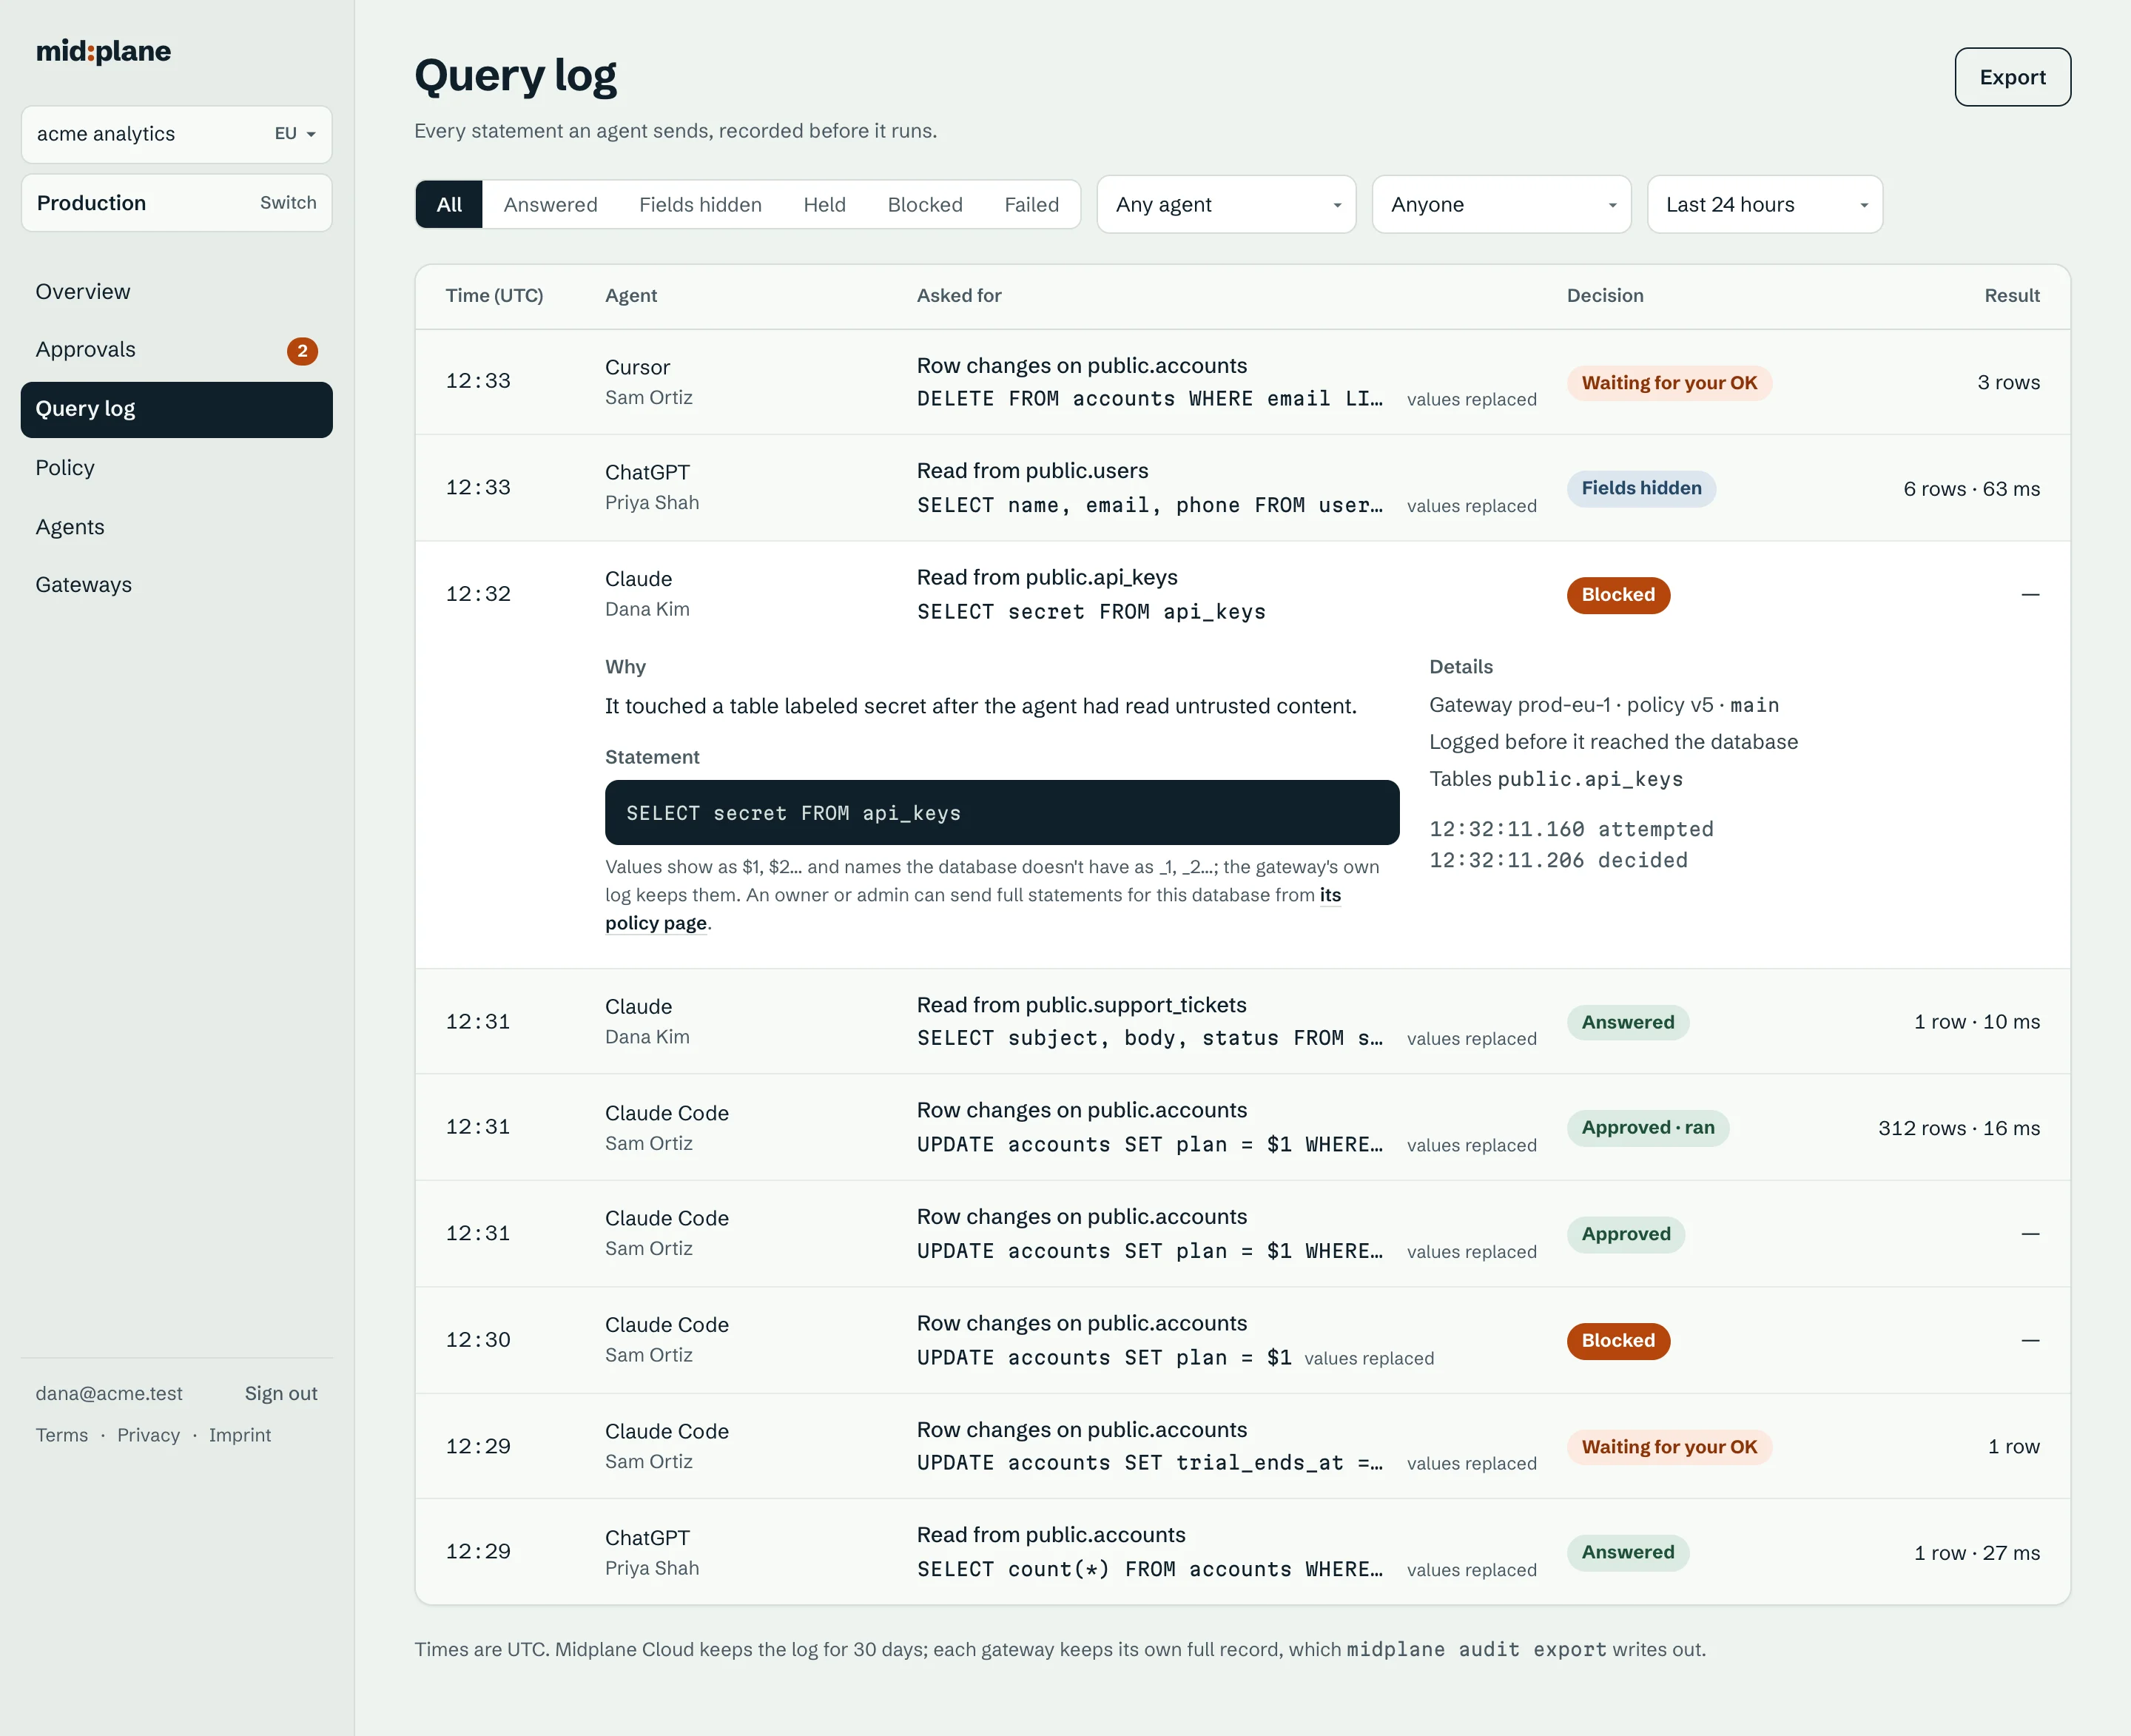Expand the Any agent filter dropdown
2131x1736 pixels.
[x=1226, y=205]
